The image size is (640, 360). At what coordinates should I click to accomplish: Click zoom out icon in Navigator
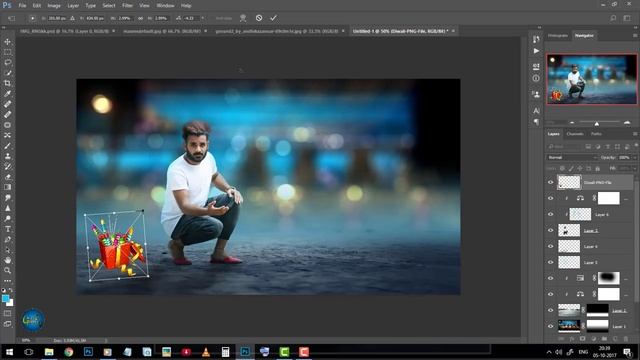(x=572, y=122)
